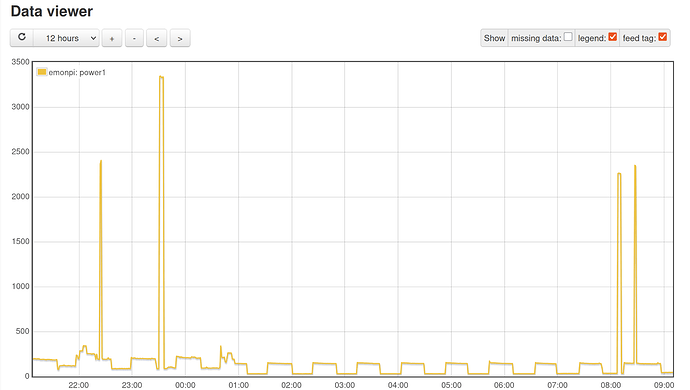Disable the feed tag checkbox
This screenshot has width=690, height=390.
[663, 37]
